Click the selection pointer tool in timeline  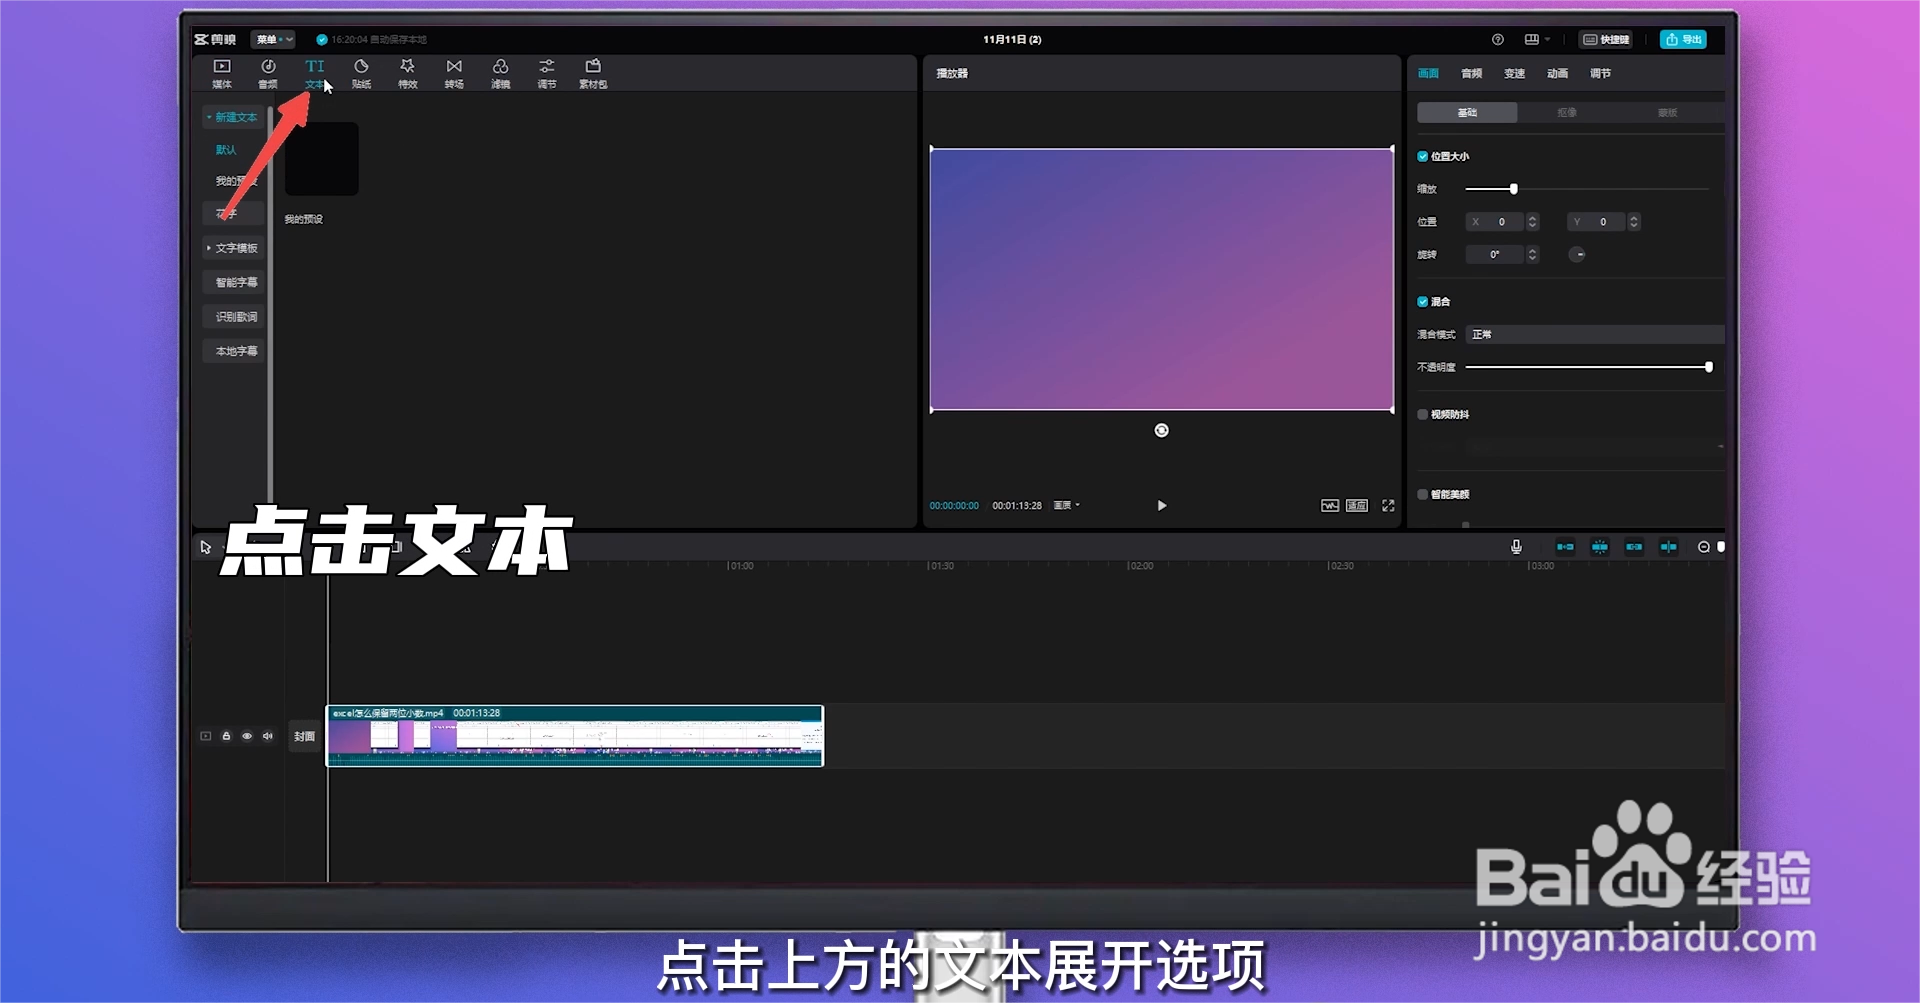(x=206, y=547)
